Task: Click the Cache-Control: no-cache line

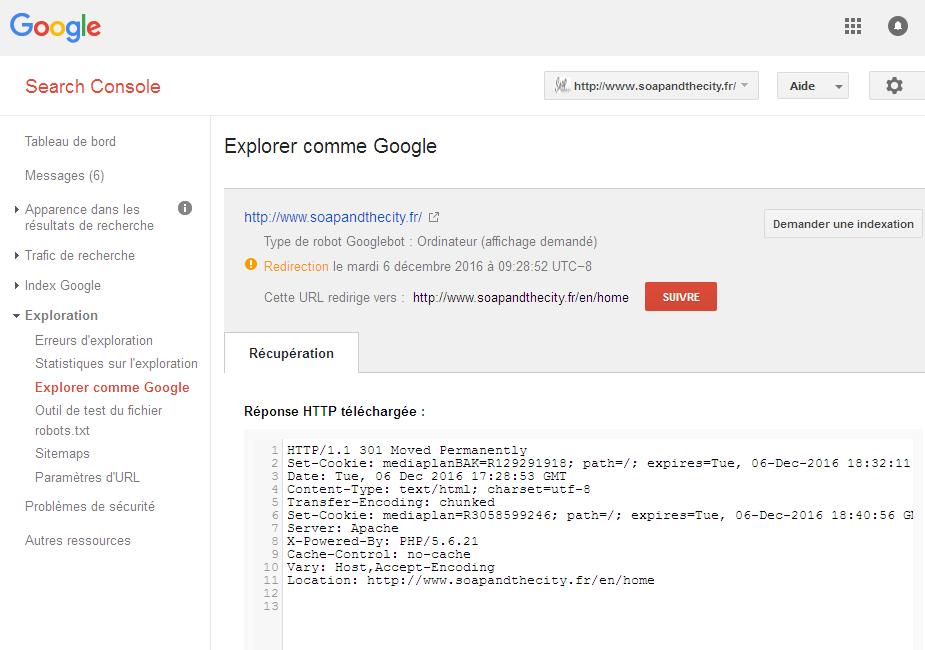Action: [x=379, y=554]
